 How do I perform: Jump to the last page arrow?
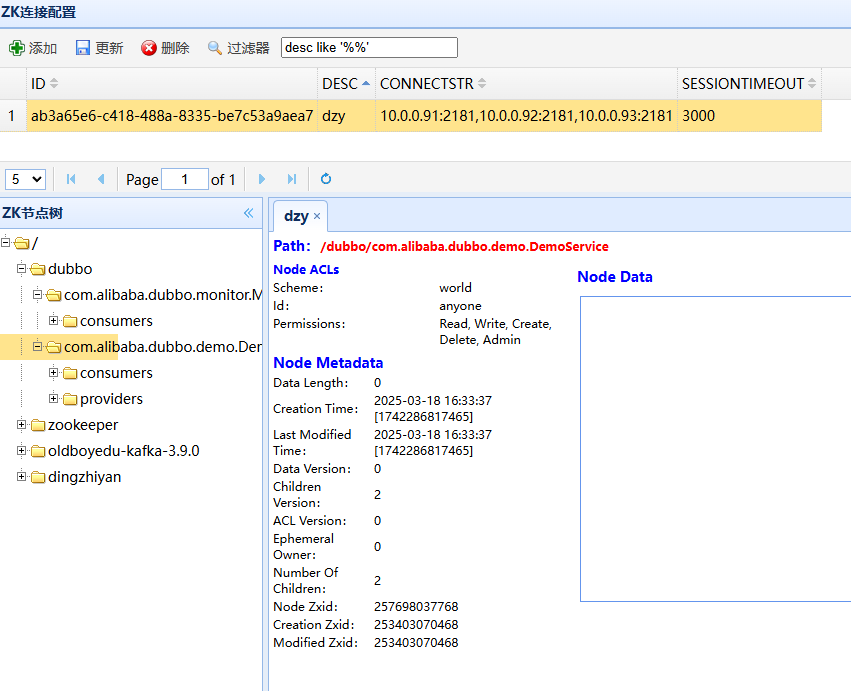[291, 179]
